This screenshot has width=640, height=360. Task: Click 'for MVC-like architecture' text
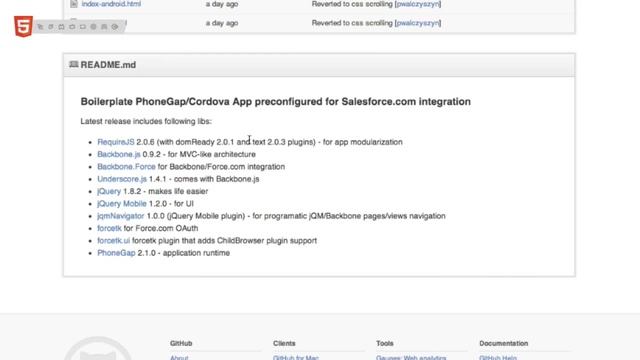coord(211,154)
